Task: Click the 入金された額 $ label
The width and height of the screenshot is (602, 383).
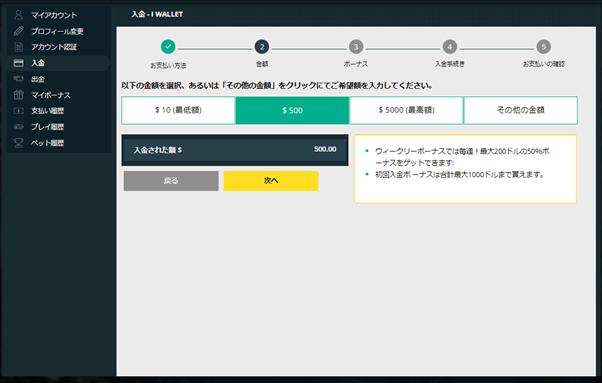Action: pyautogui.click(x=158, y=150)
